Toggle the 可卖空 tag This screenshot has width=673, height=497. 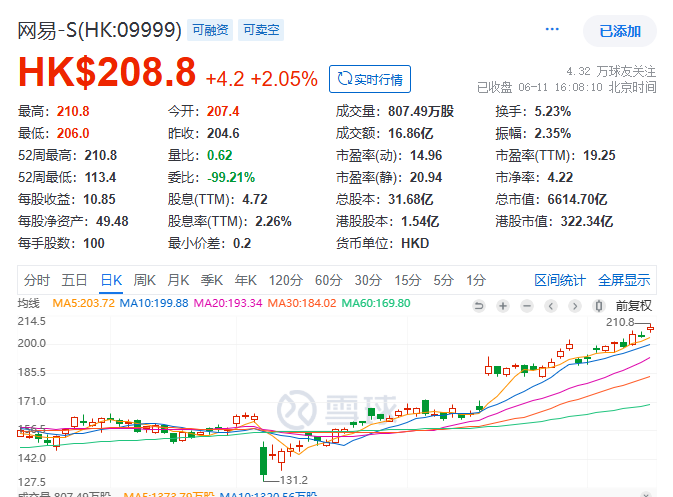pyautogui.click(x=262, y=31)
